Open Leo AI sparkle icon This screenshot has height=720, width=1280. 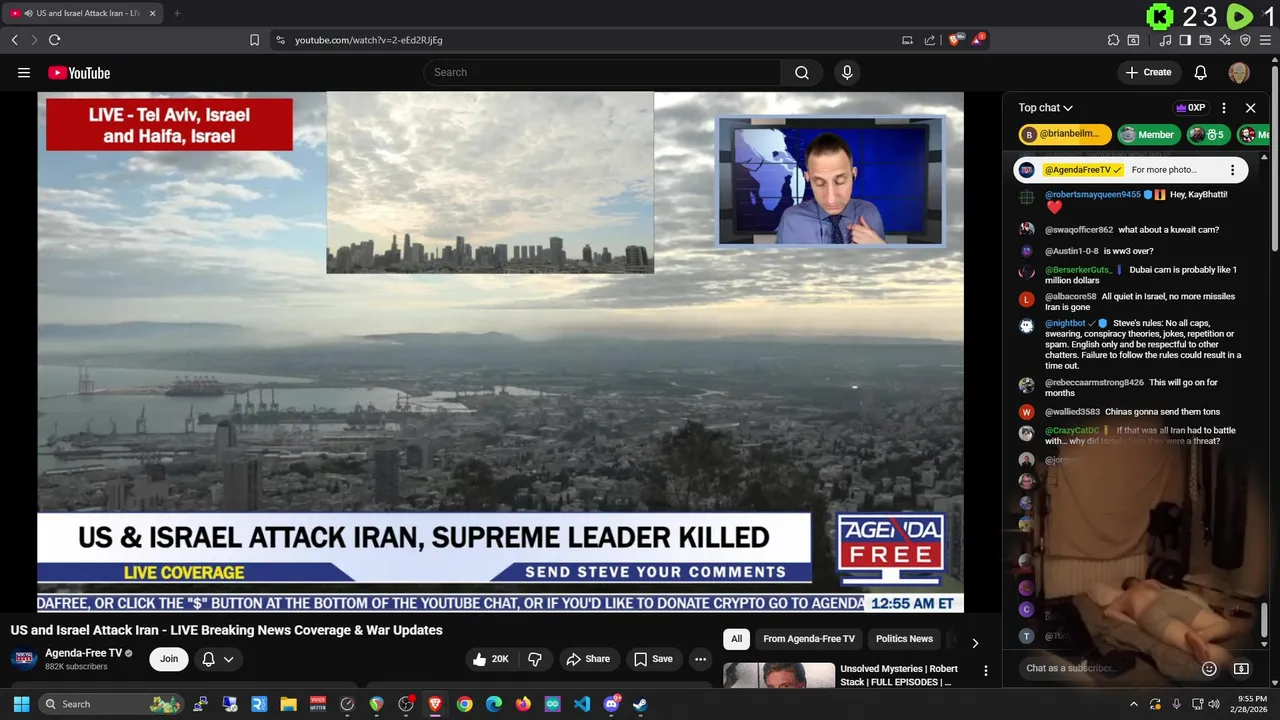1225,40
